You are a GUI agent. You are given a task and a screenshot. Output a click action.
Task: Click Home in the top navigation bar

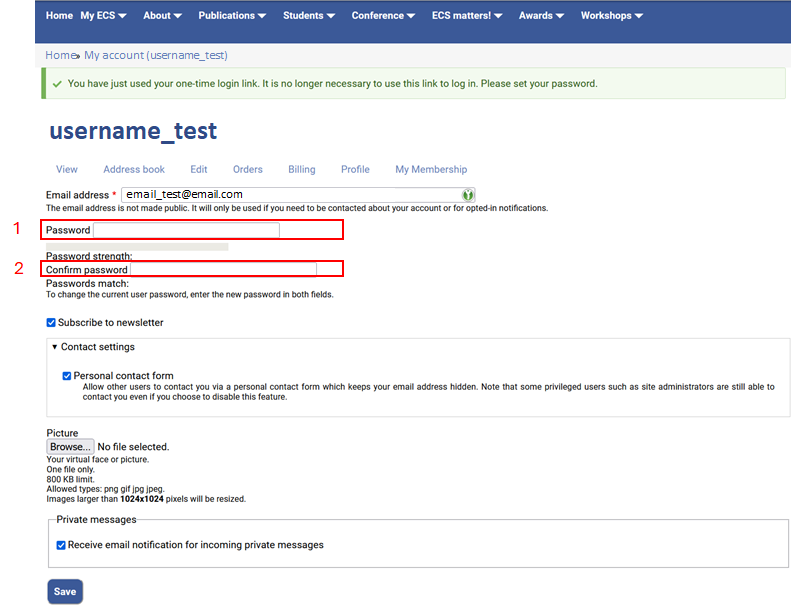click(59, 16)
